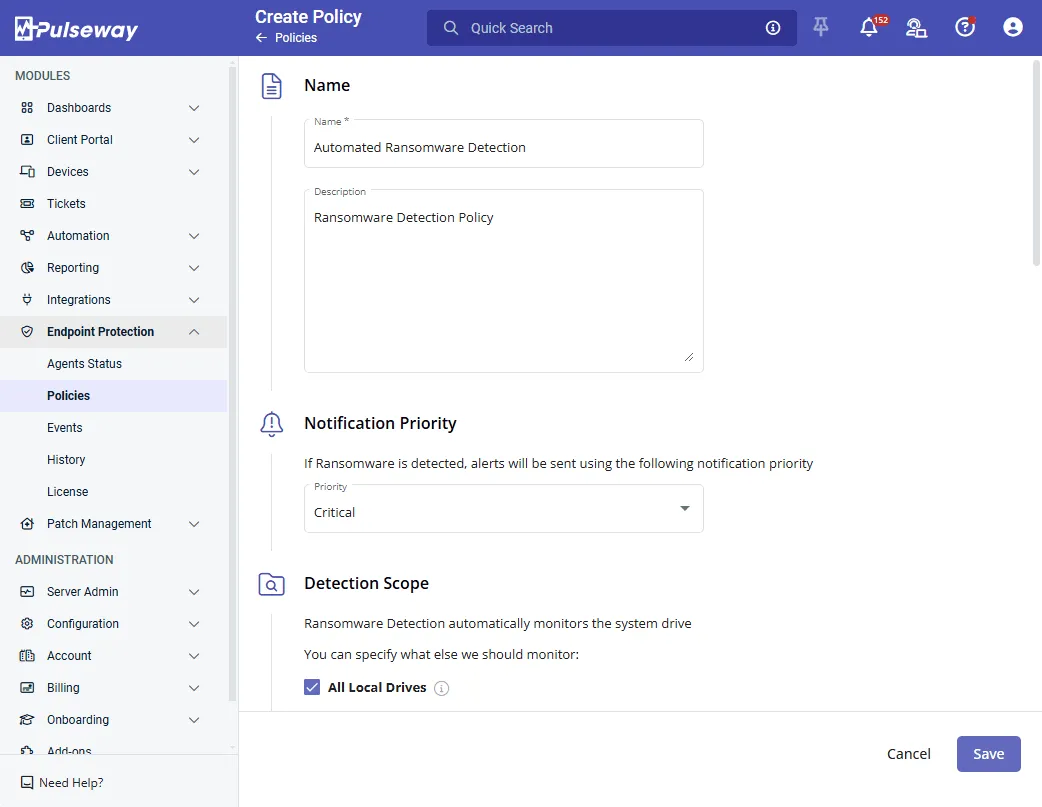Open Agents Status in the sidebar
Viewport: 1042px width, 807px height.
coord(84,364)
